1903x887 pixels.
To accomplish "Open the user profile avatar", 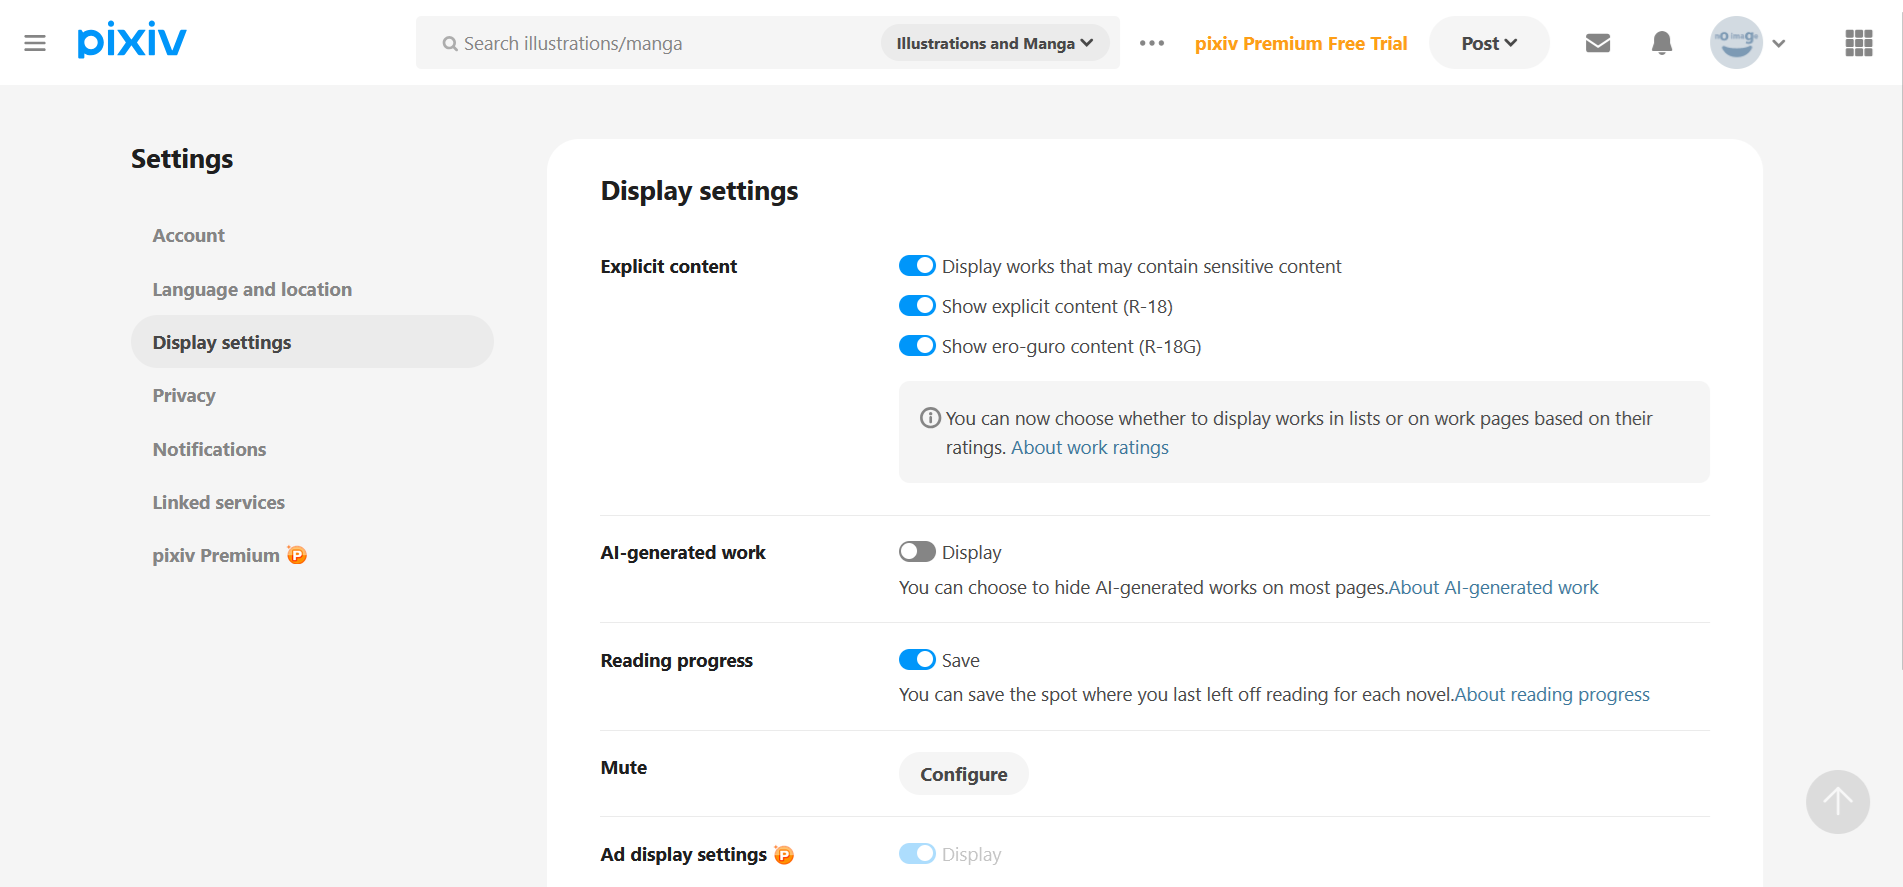I will 1736,42.
